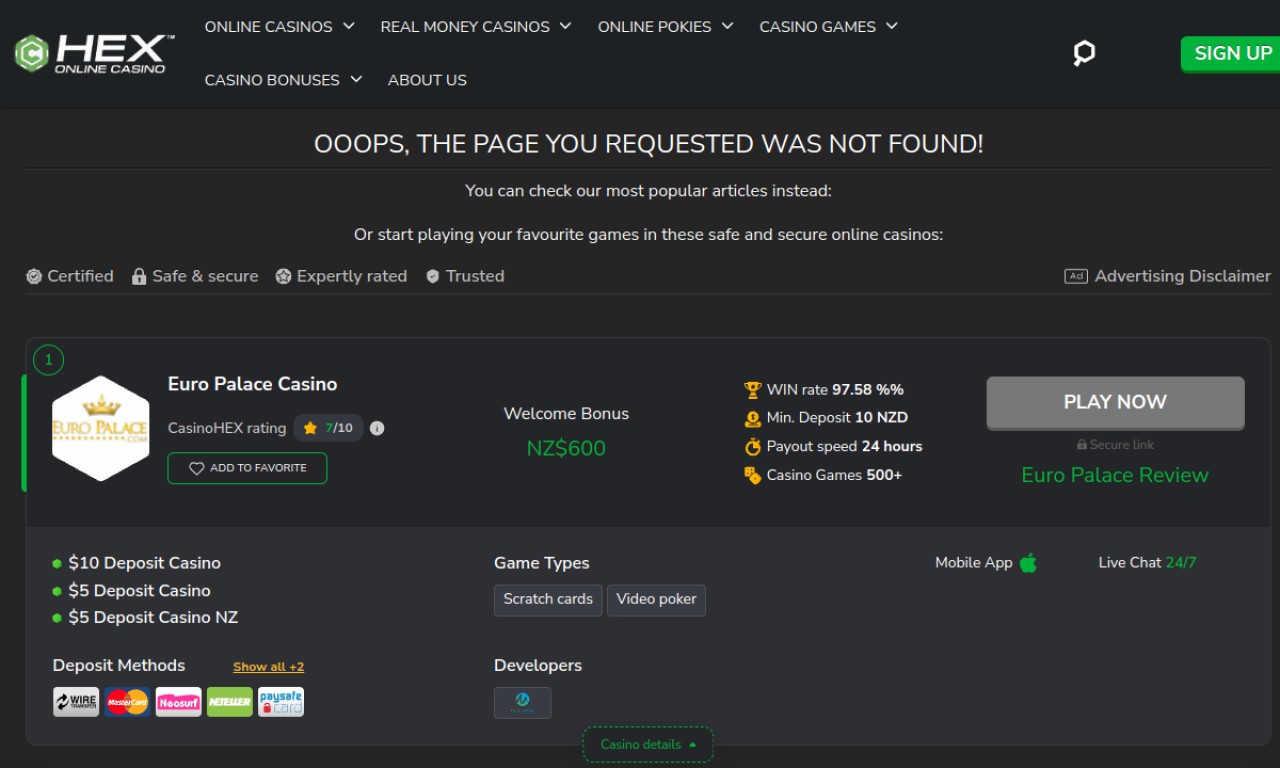
Task: Click the Live Chat 24/7 label
Action: point(1147,563)
